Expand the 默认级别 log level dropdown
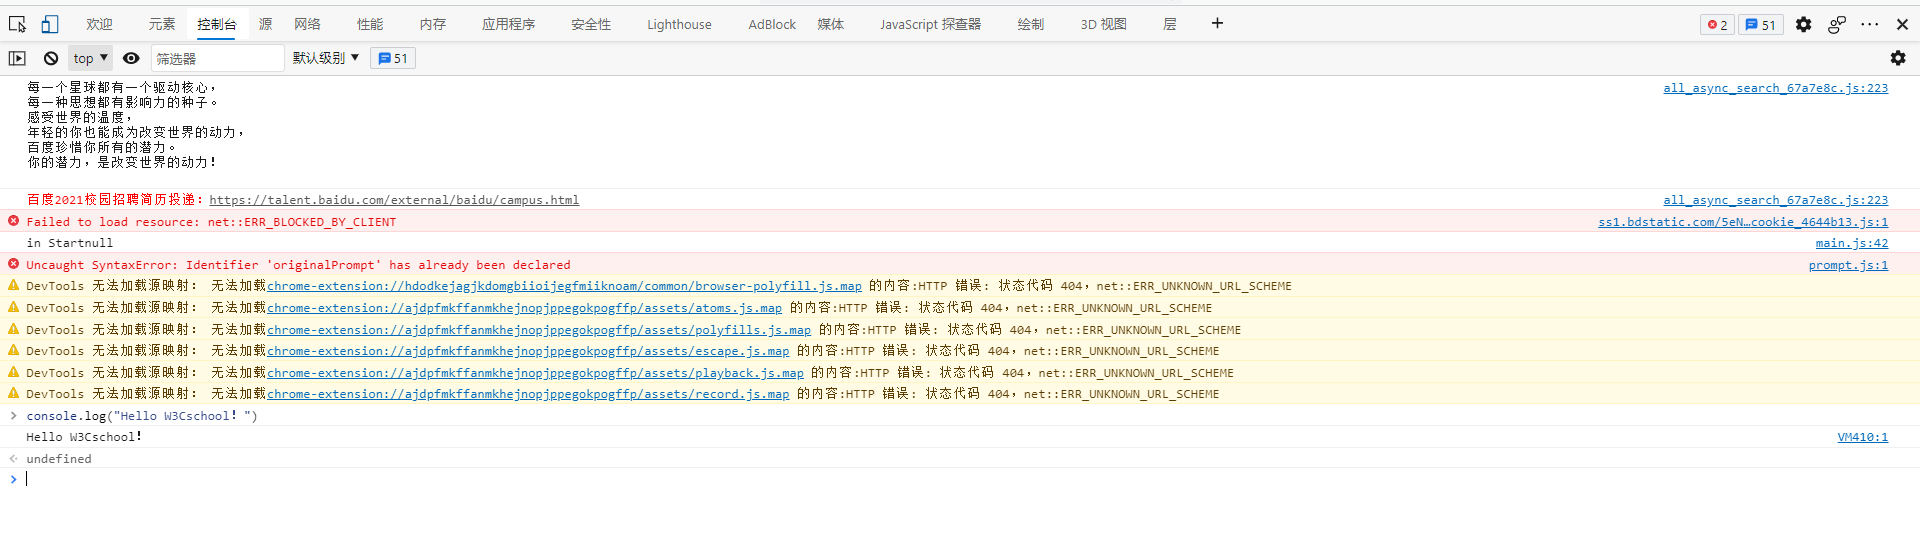Screen dimensions: 1920x535 (325, 59)
